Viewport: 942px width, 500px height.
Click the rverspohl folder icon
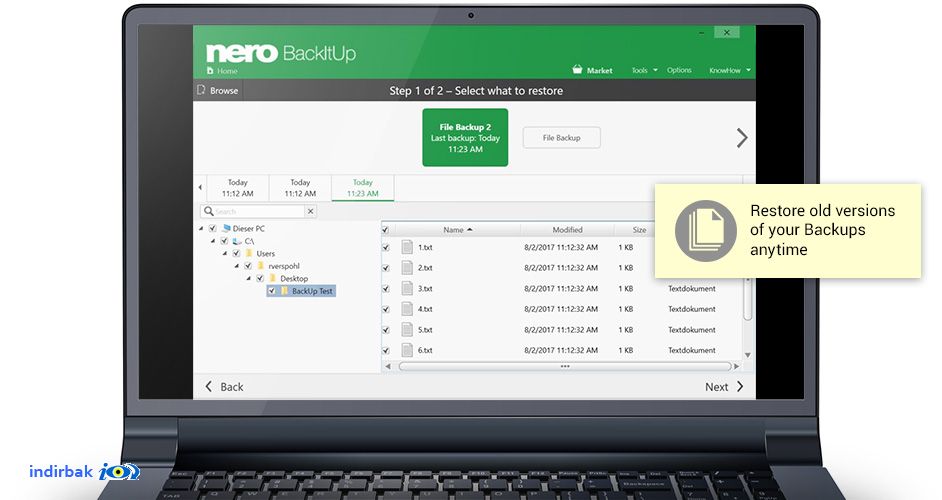pyautogui.click(x=261, y=266)
